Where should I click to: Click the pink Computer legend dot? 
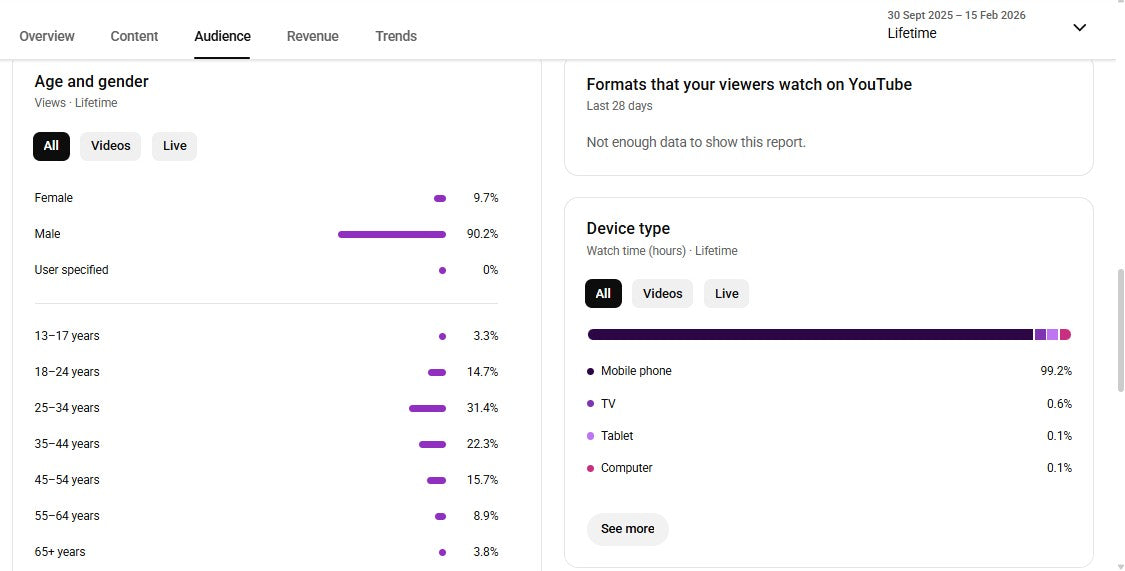591,468
